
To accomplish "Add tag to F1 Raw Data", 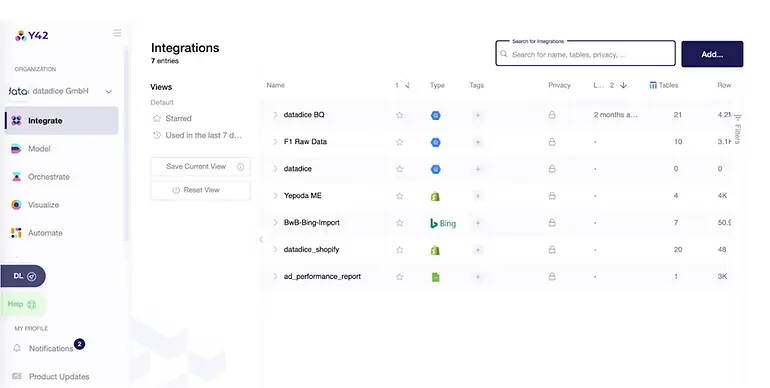I will click(478, 142).
